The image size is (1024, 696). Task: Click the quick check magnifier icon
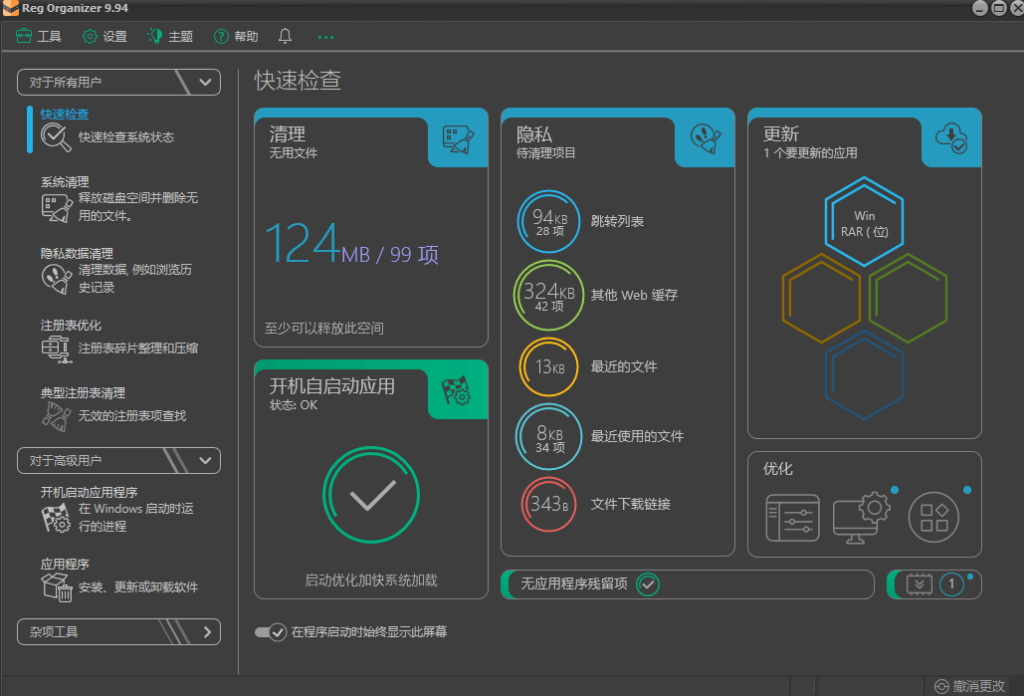(56, 137)
